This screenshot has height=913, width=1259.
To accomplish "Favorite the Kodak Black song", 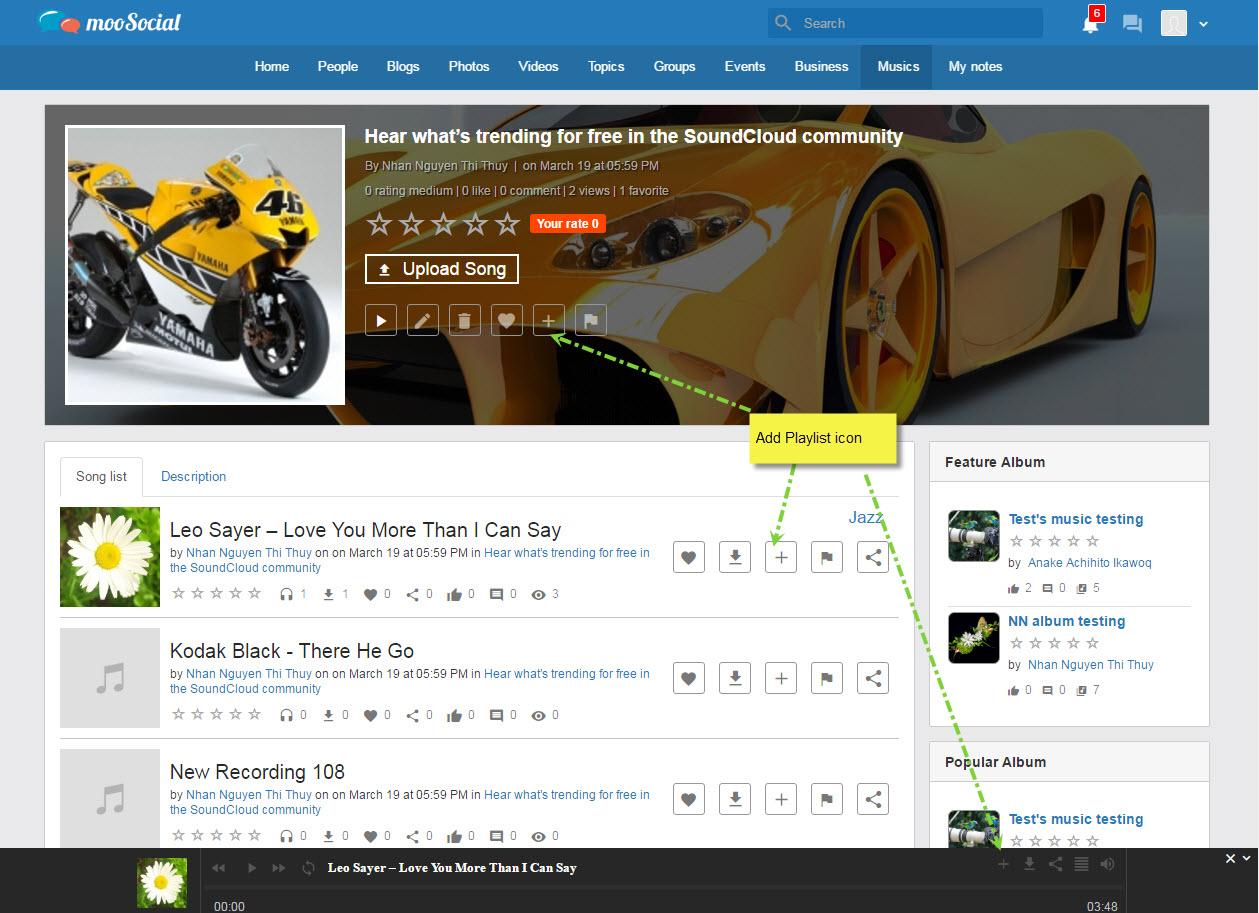I will click(x=689, y=678).
